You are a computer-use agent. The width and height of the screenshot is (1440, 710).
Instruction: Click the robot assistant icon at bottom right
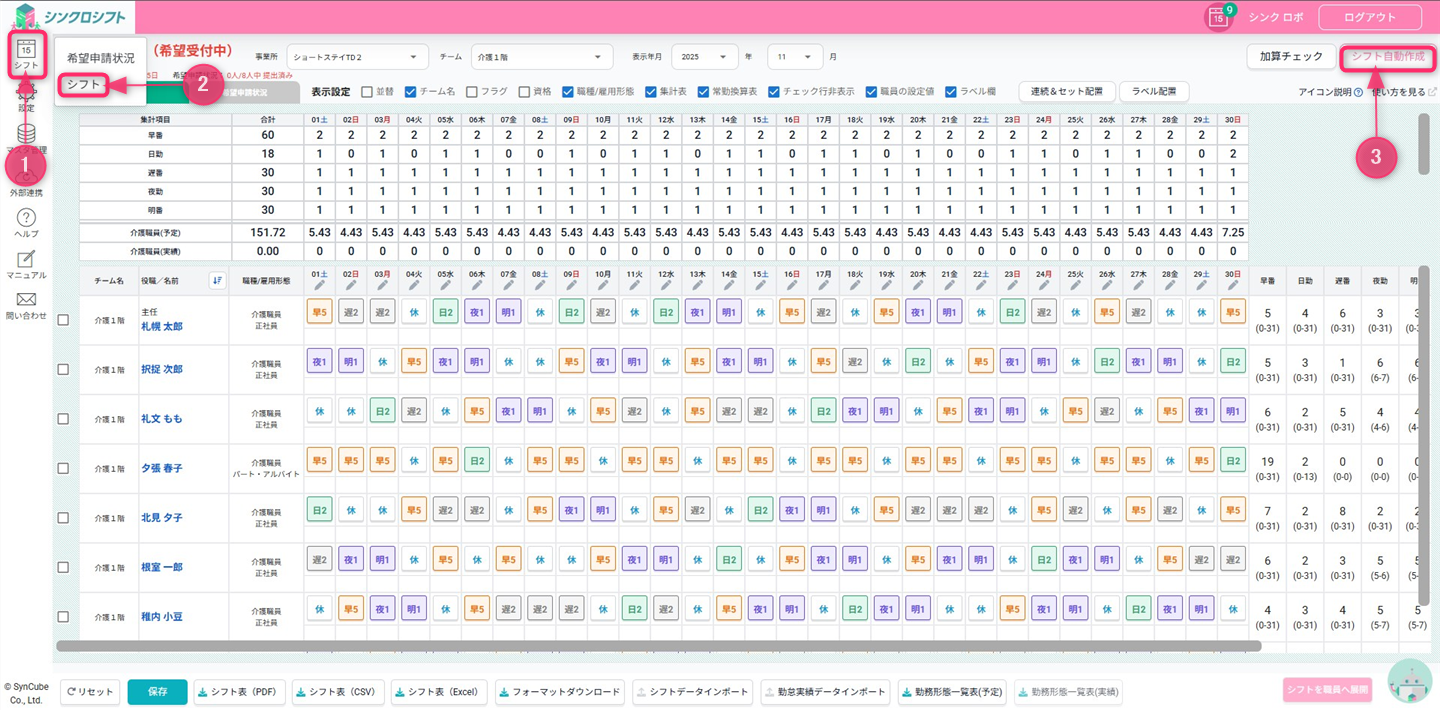(x=1409, y=682)
